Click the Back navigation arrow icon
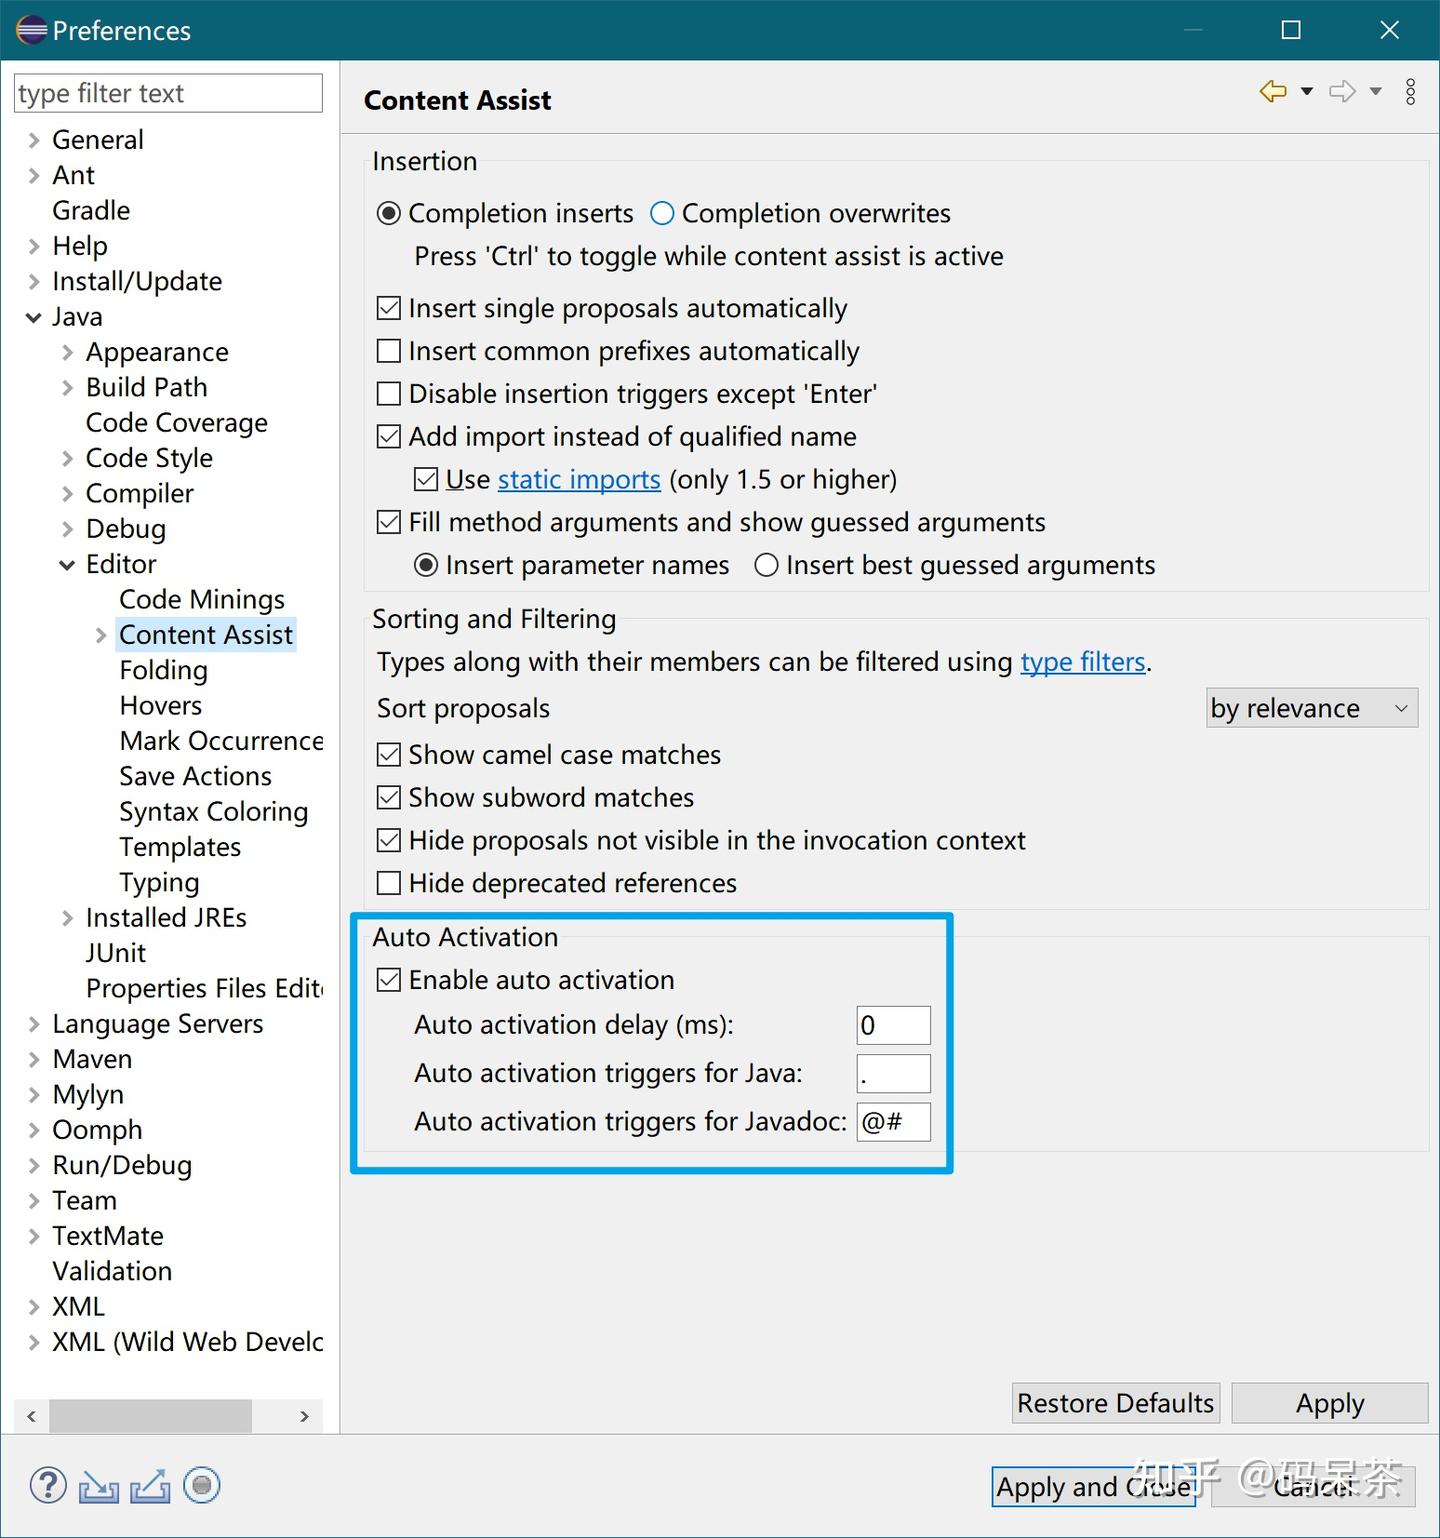This screenshot has height=1538, width=1440. (1273, 91)
